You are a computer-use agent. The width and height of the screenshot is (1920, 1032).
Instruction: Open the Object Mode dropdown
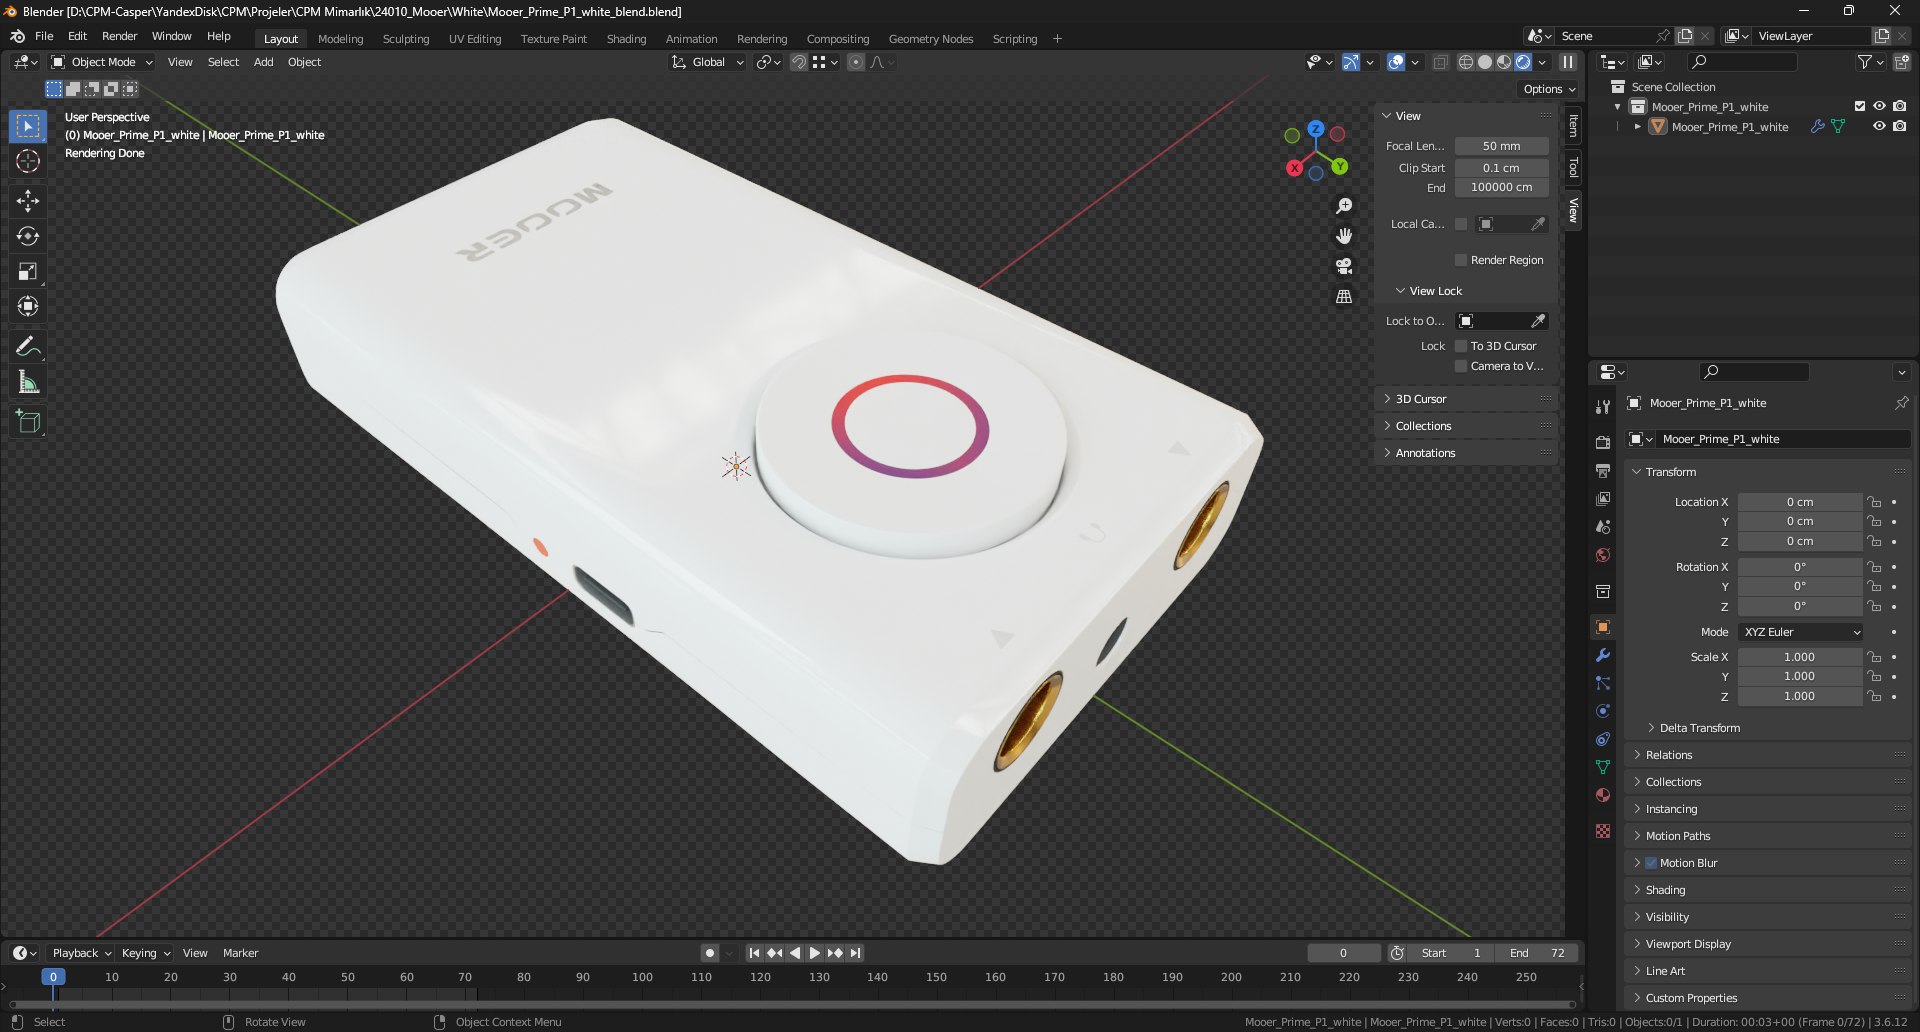pyautogui.click(x=102, y=62)
